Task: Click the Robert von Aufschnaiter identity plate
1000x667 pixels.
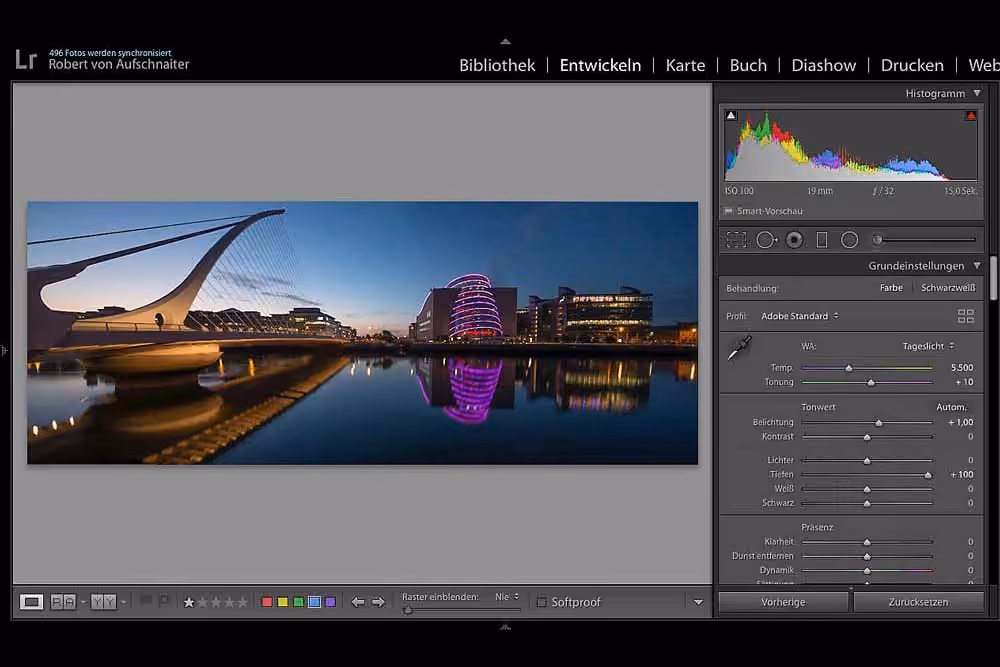Action: tap(119, 64)
